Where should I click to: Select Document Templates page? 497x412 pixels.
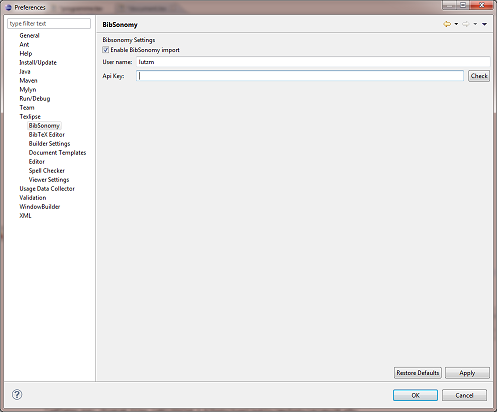pyautogui.click(x=57, y=152)
